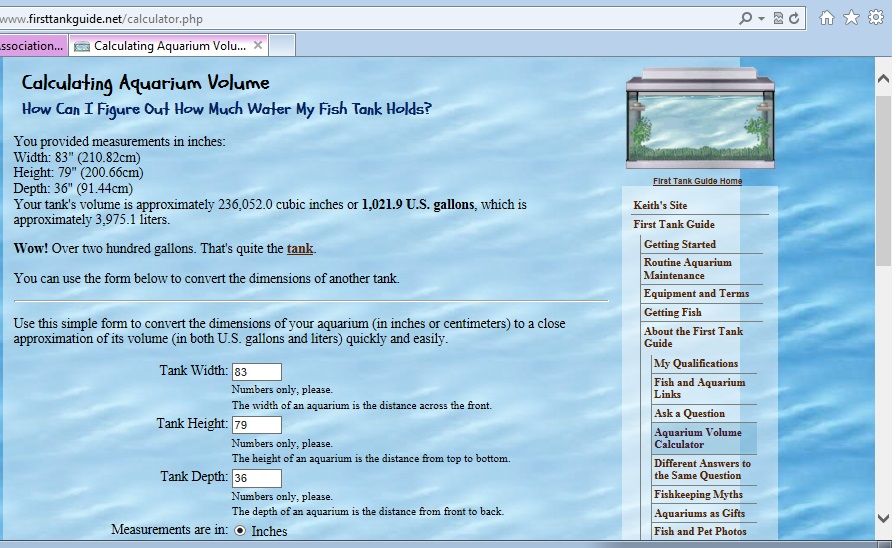Open the browser Home icon
896x548 pixels.
coord(827,18)
